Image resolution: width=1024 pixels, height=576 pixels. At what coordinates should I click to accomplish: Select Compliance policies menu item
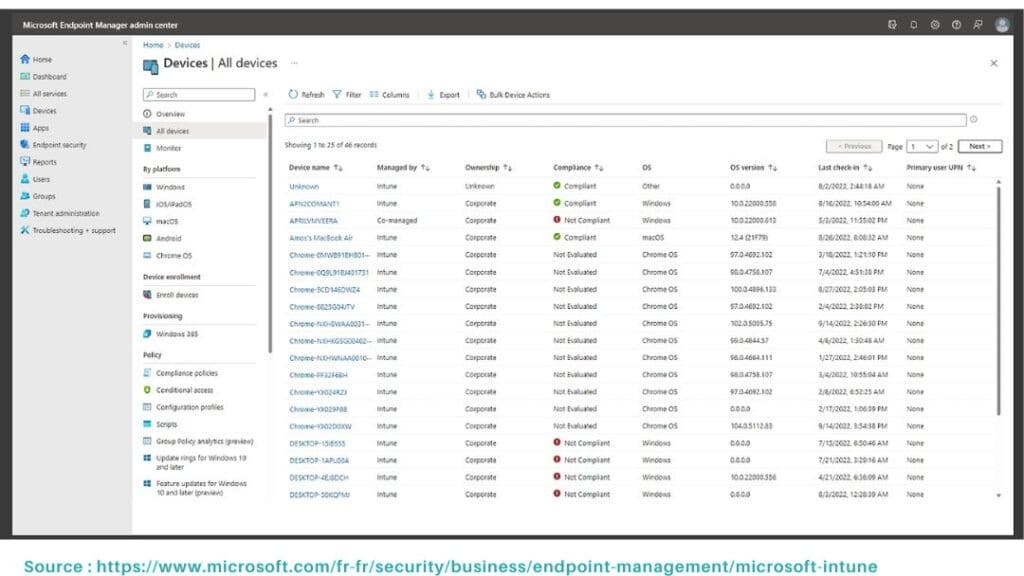pyautogui.click(x=186, y=373)
